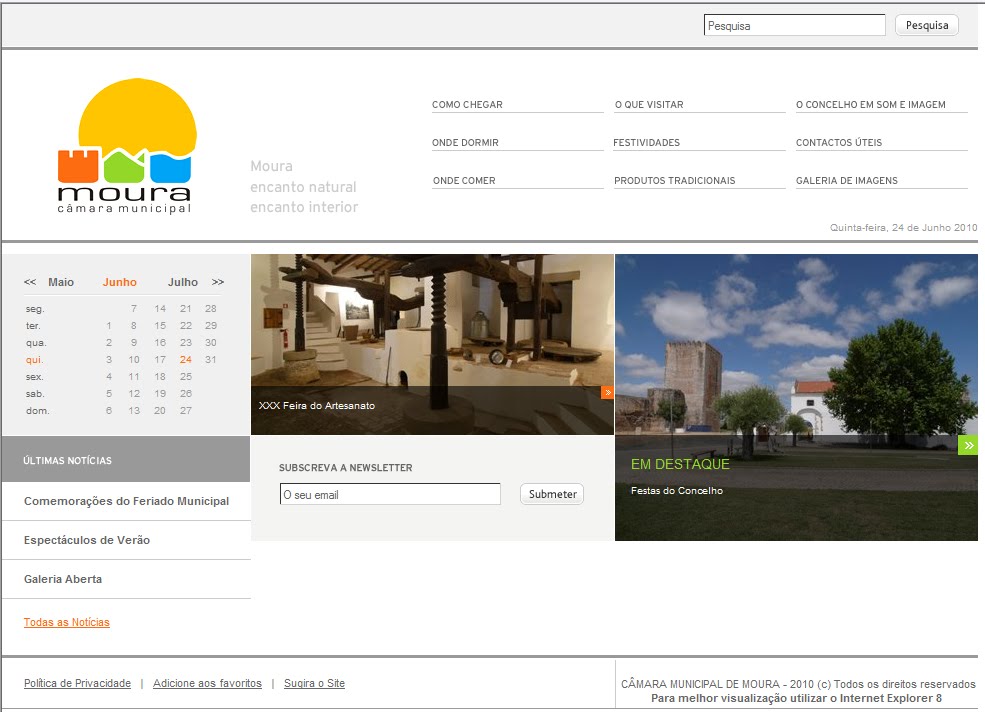This screenshot has width=985, height=712.
Task: Click Adicione aos favoritos footer link
Action: (x=207, y=683)
